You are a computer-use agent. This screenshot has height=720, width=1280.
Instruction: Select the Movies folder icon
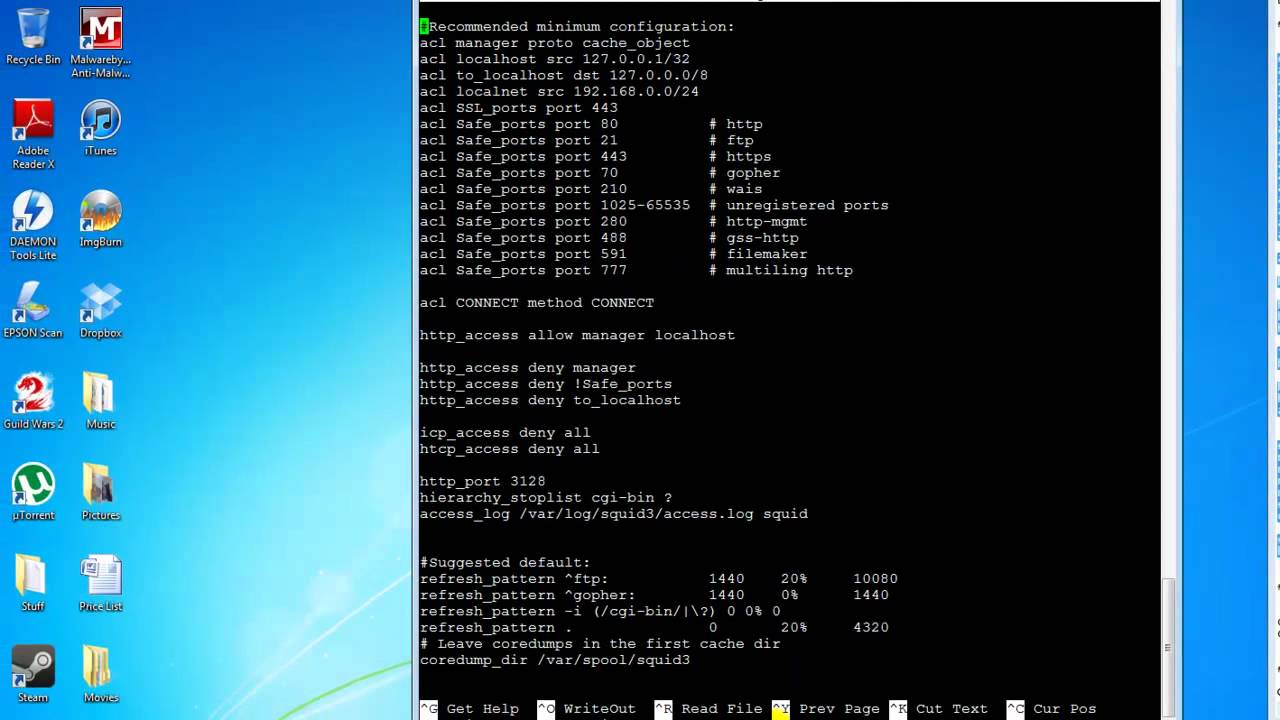coord(101,673)
